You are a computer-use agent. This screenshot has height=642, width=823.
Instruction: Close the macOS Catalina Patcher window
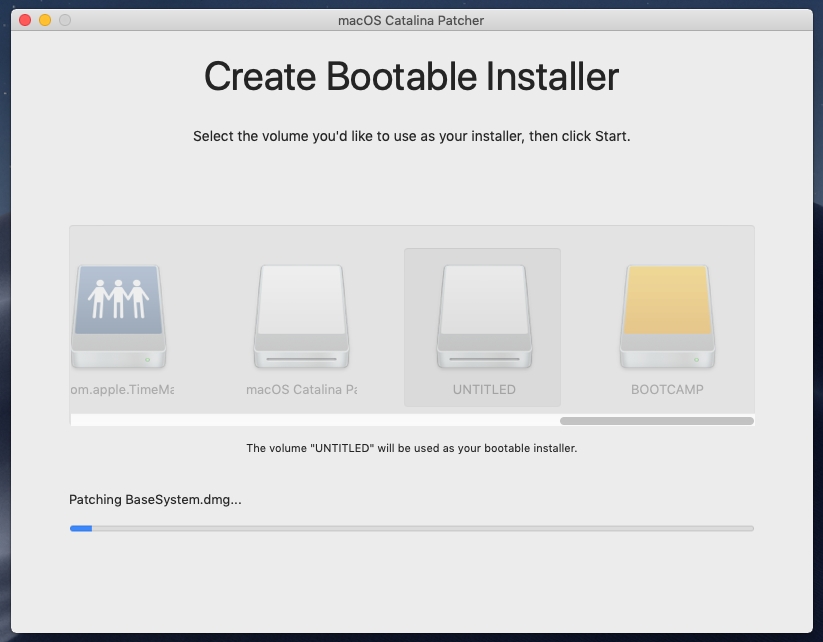pyautogui.click(x=25, y=20)
